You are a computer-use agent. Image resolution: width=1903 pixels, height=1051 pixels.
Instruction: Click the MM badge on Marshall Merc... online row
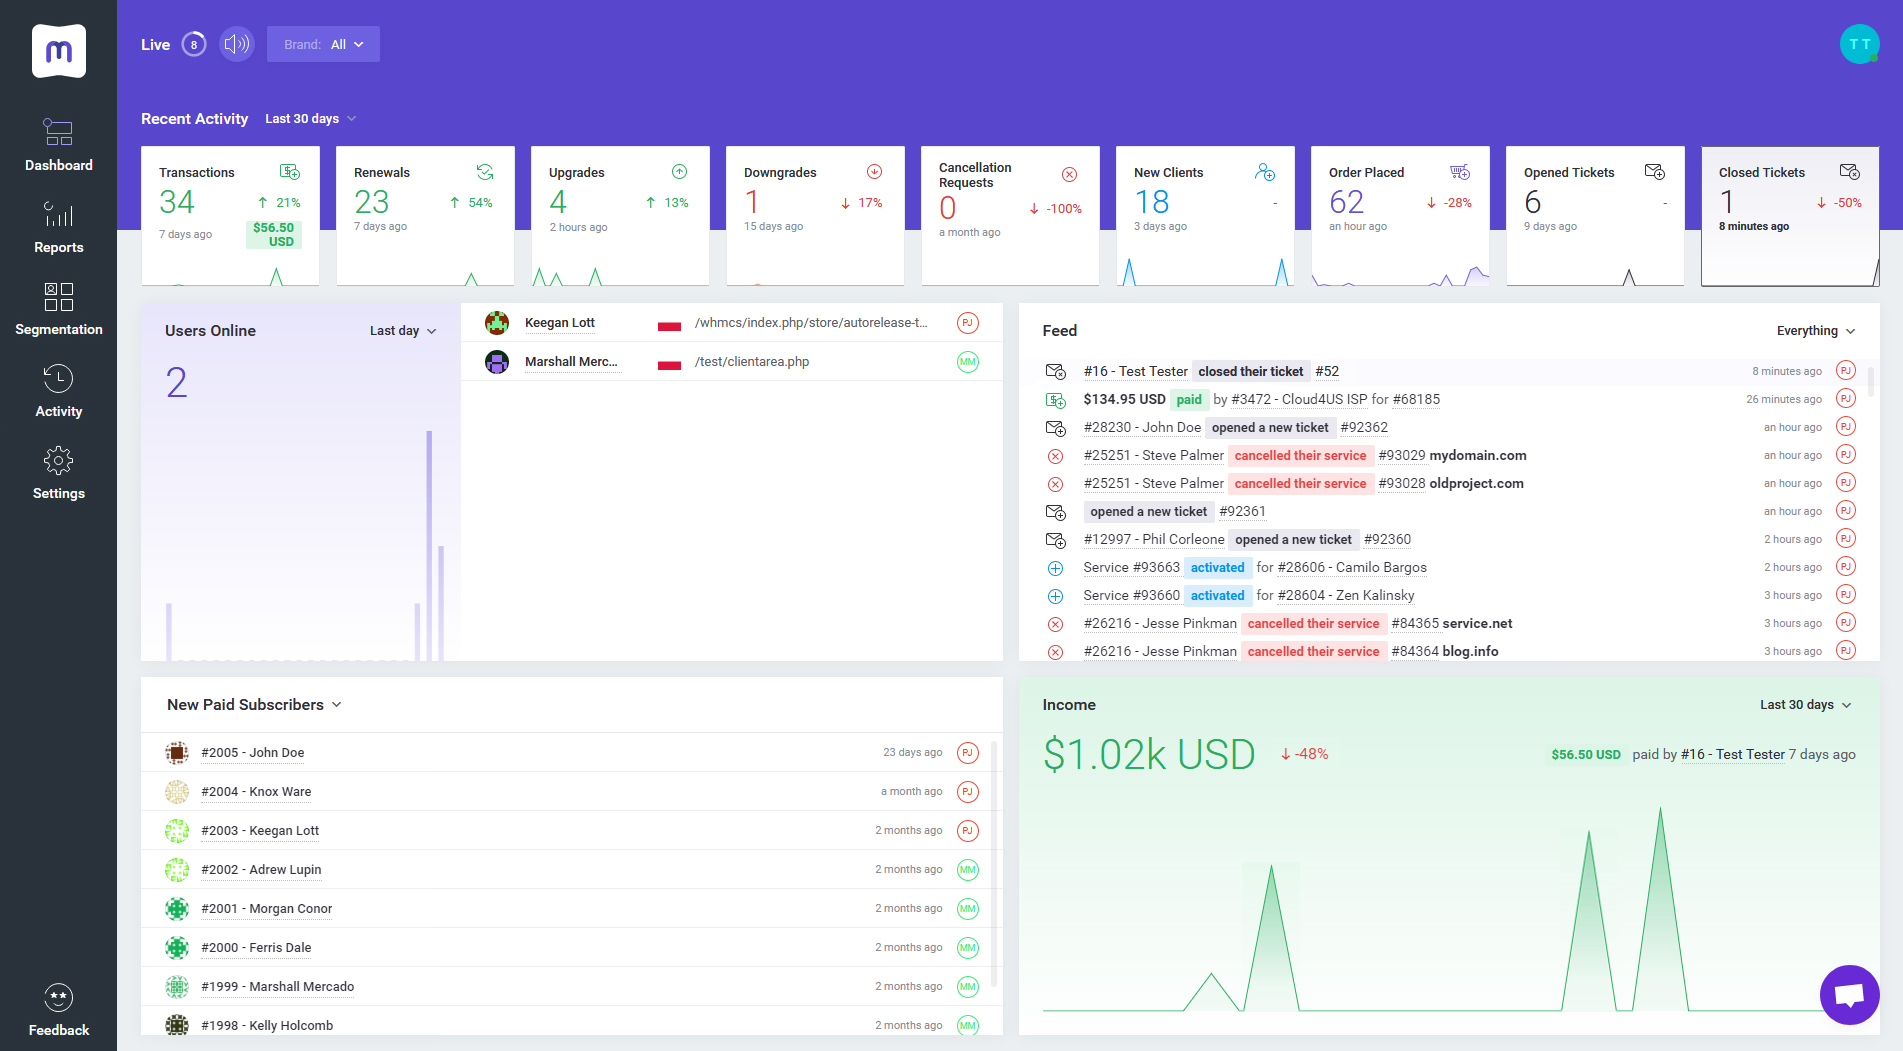click(x=967, y=362)
